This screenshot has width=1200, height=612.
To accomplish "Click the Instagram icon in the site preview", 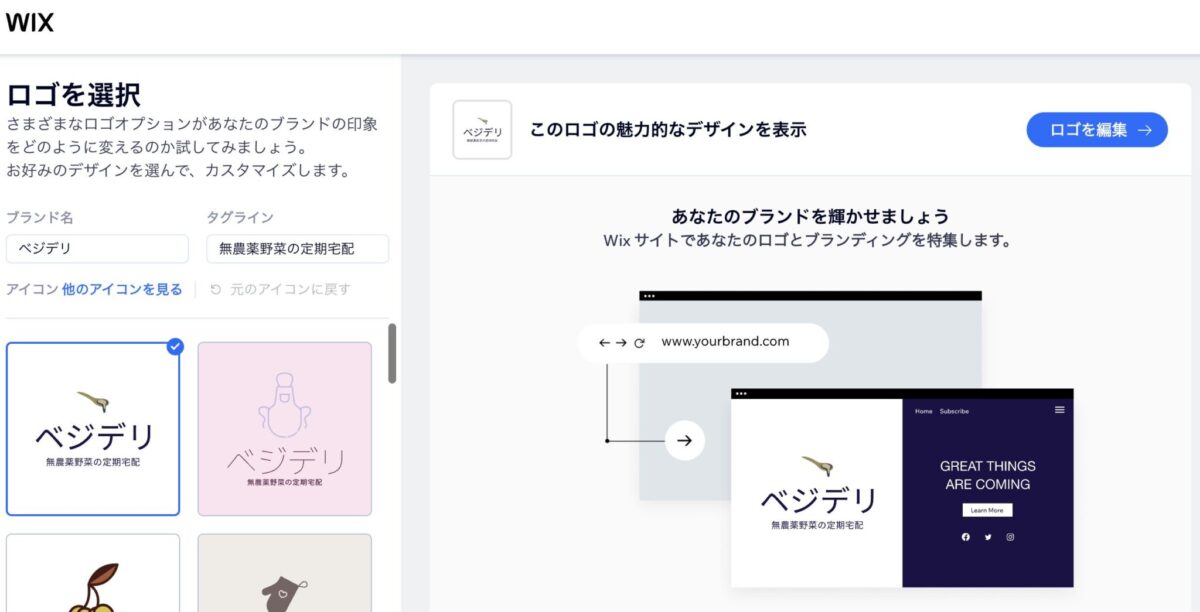I will coord(1010,537).
